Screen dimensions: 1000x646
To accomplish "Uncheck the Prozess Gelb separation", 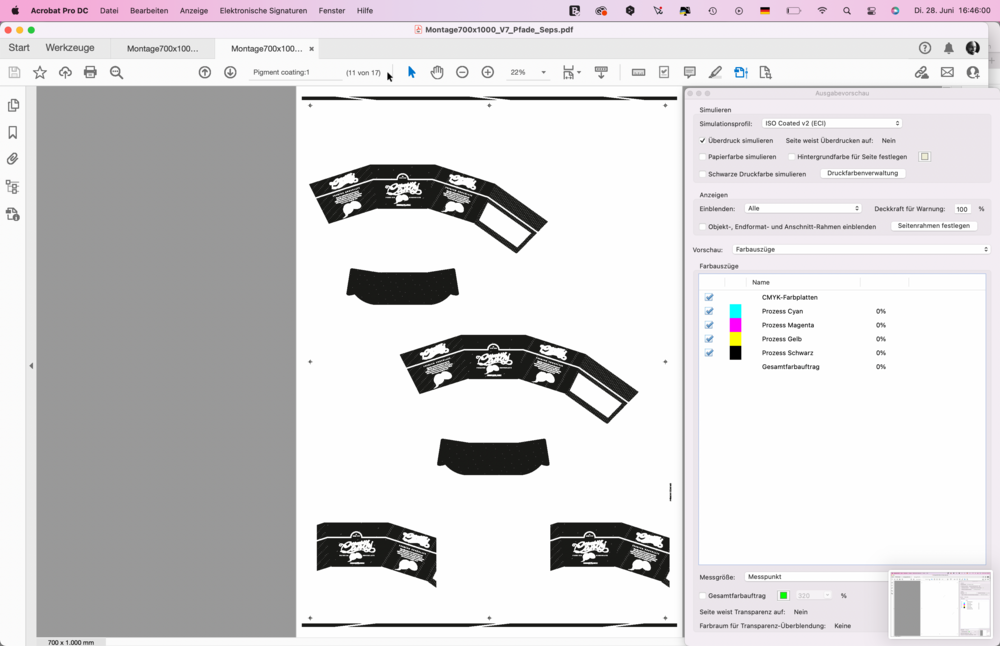I will click(x=709, y=339).
